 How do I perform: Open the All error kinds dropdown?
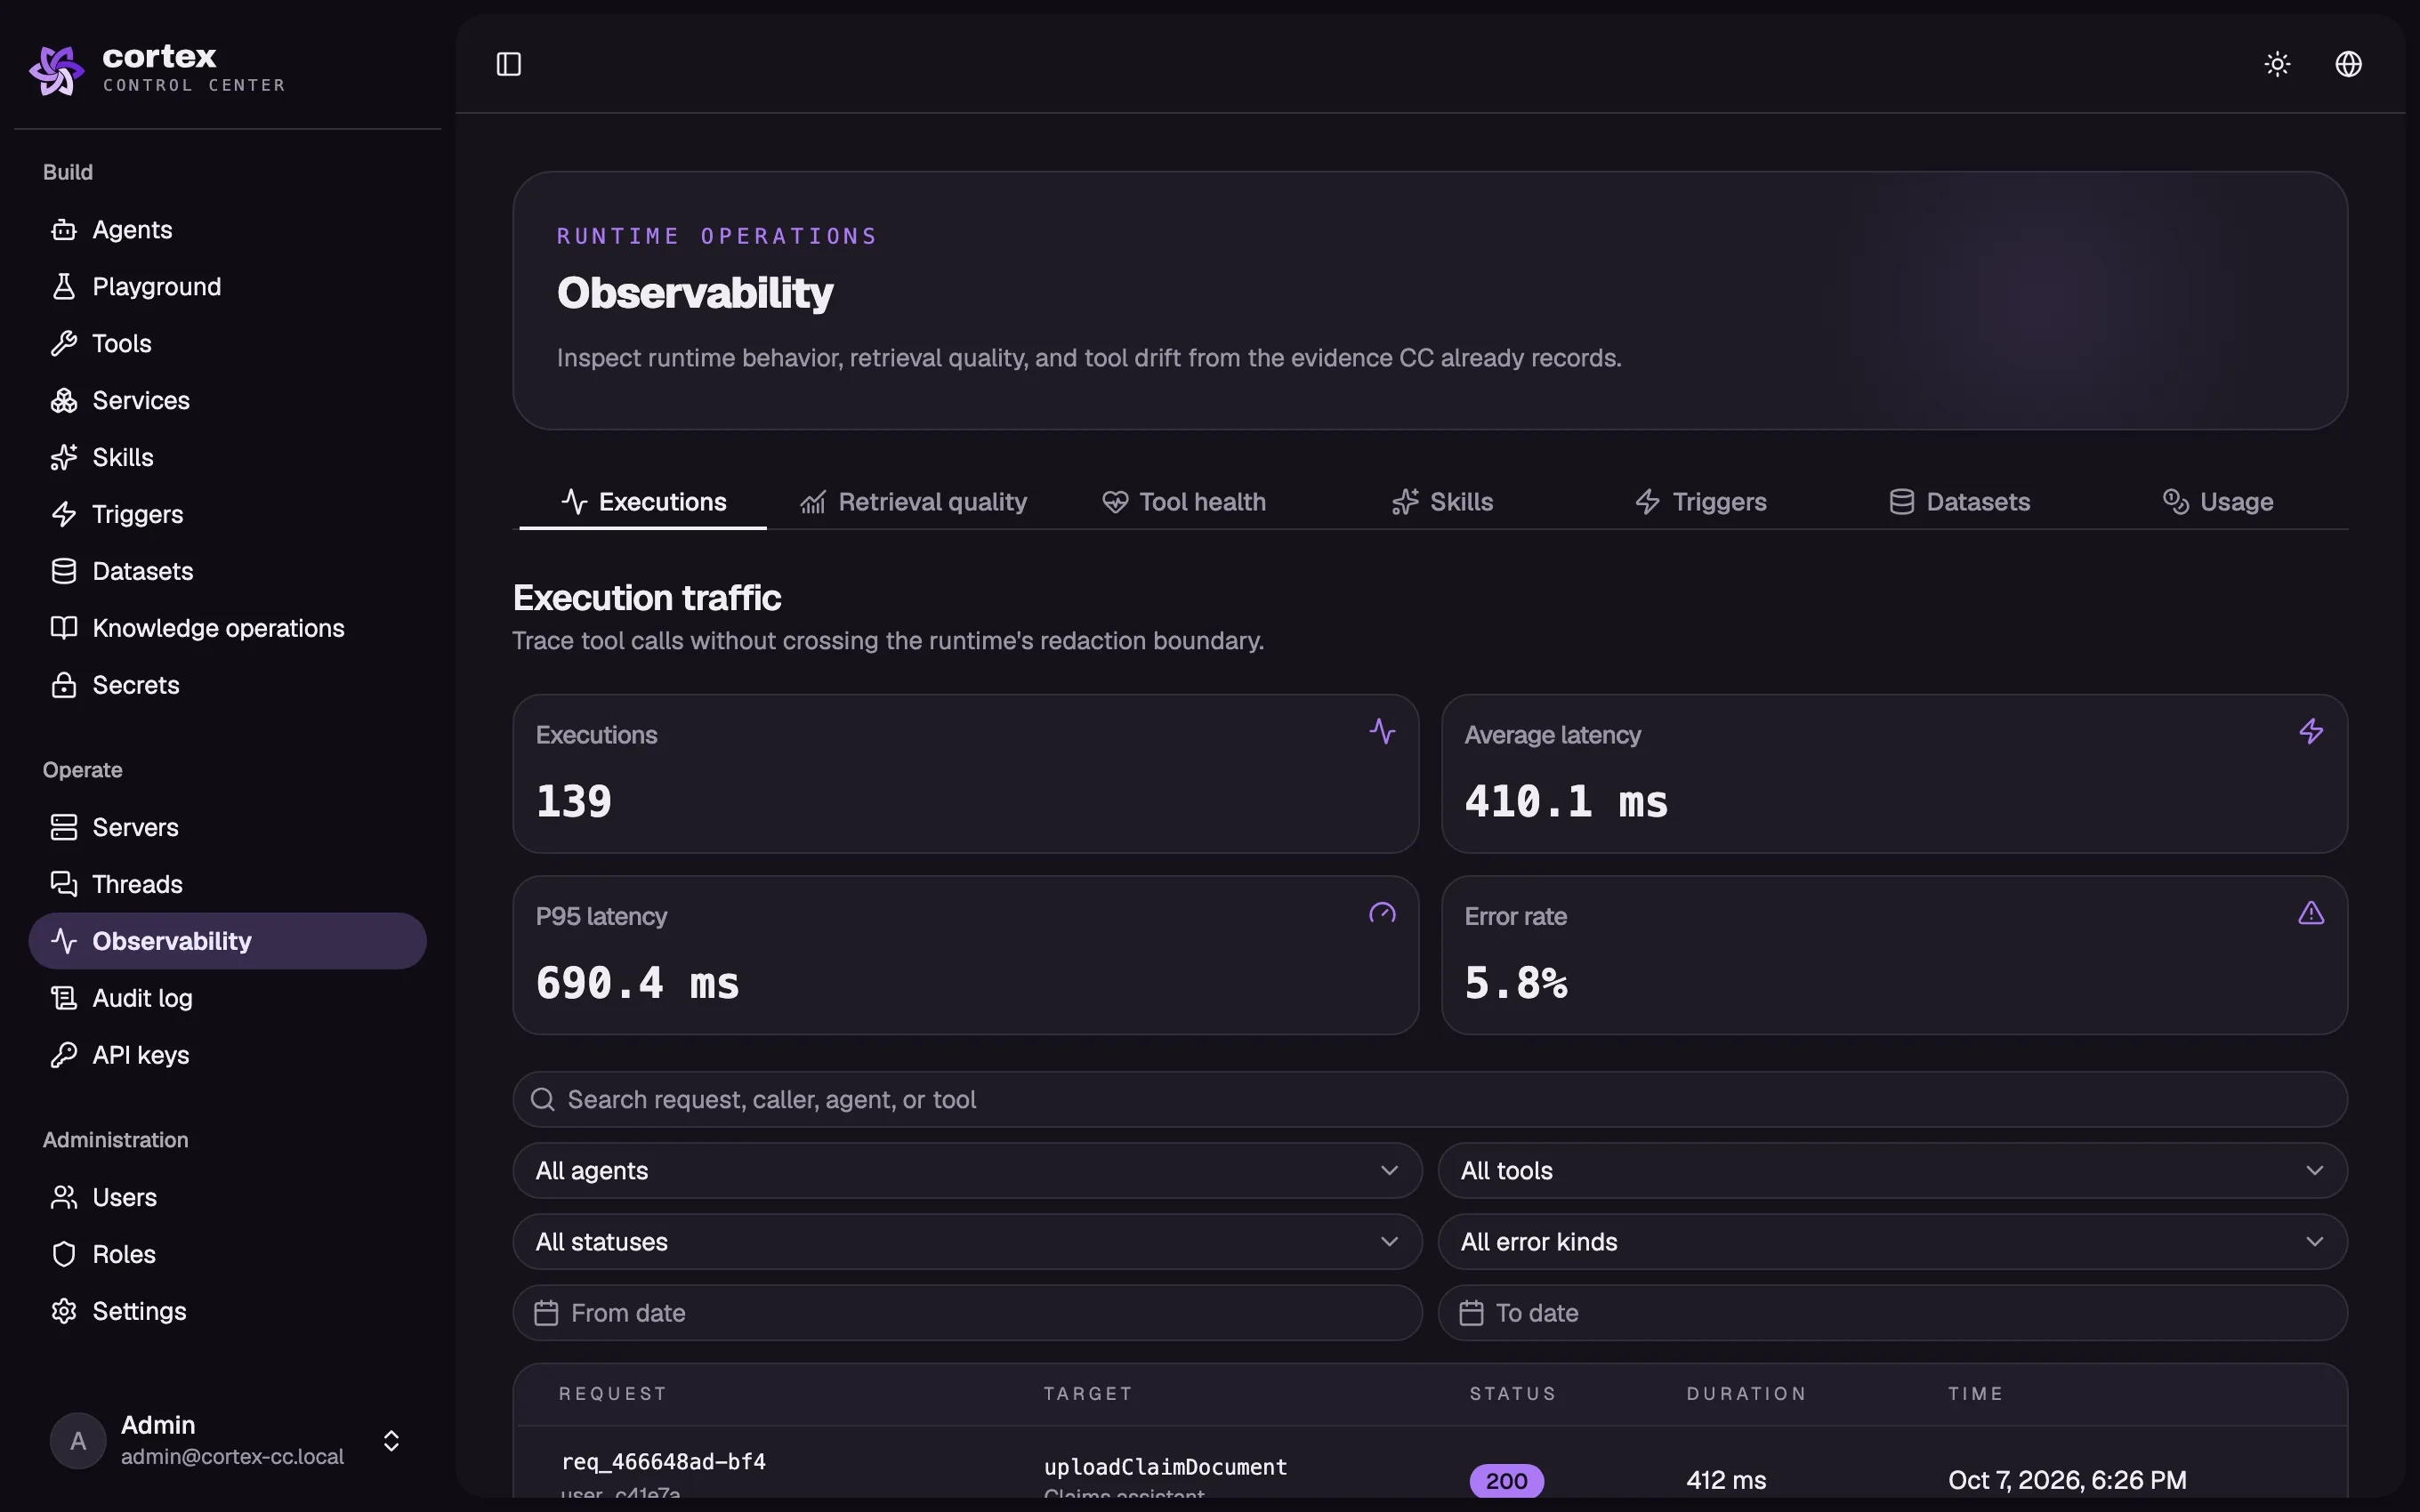(1892, 1242)
